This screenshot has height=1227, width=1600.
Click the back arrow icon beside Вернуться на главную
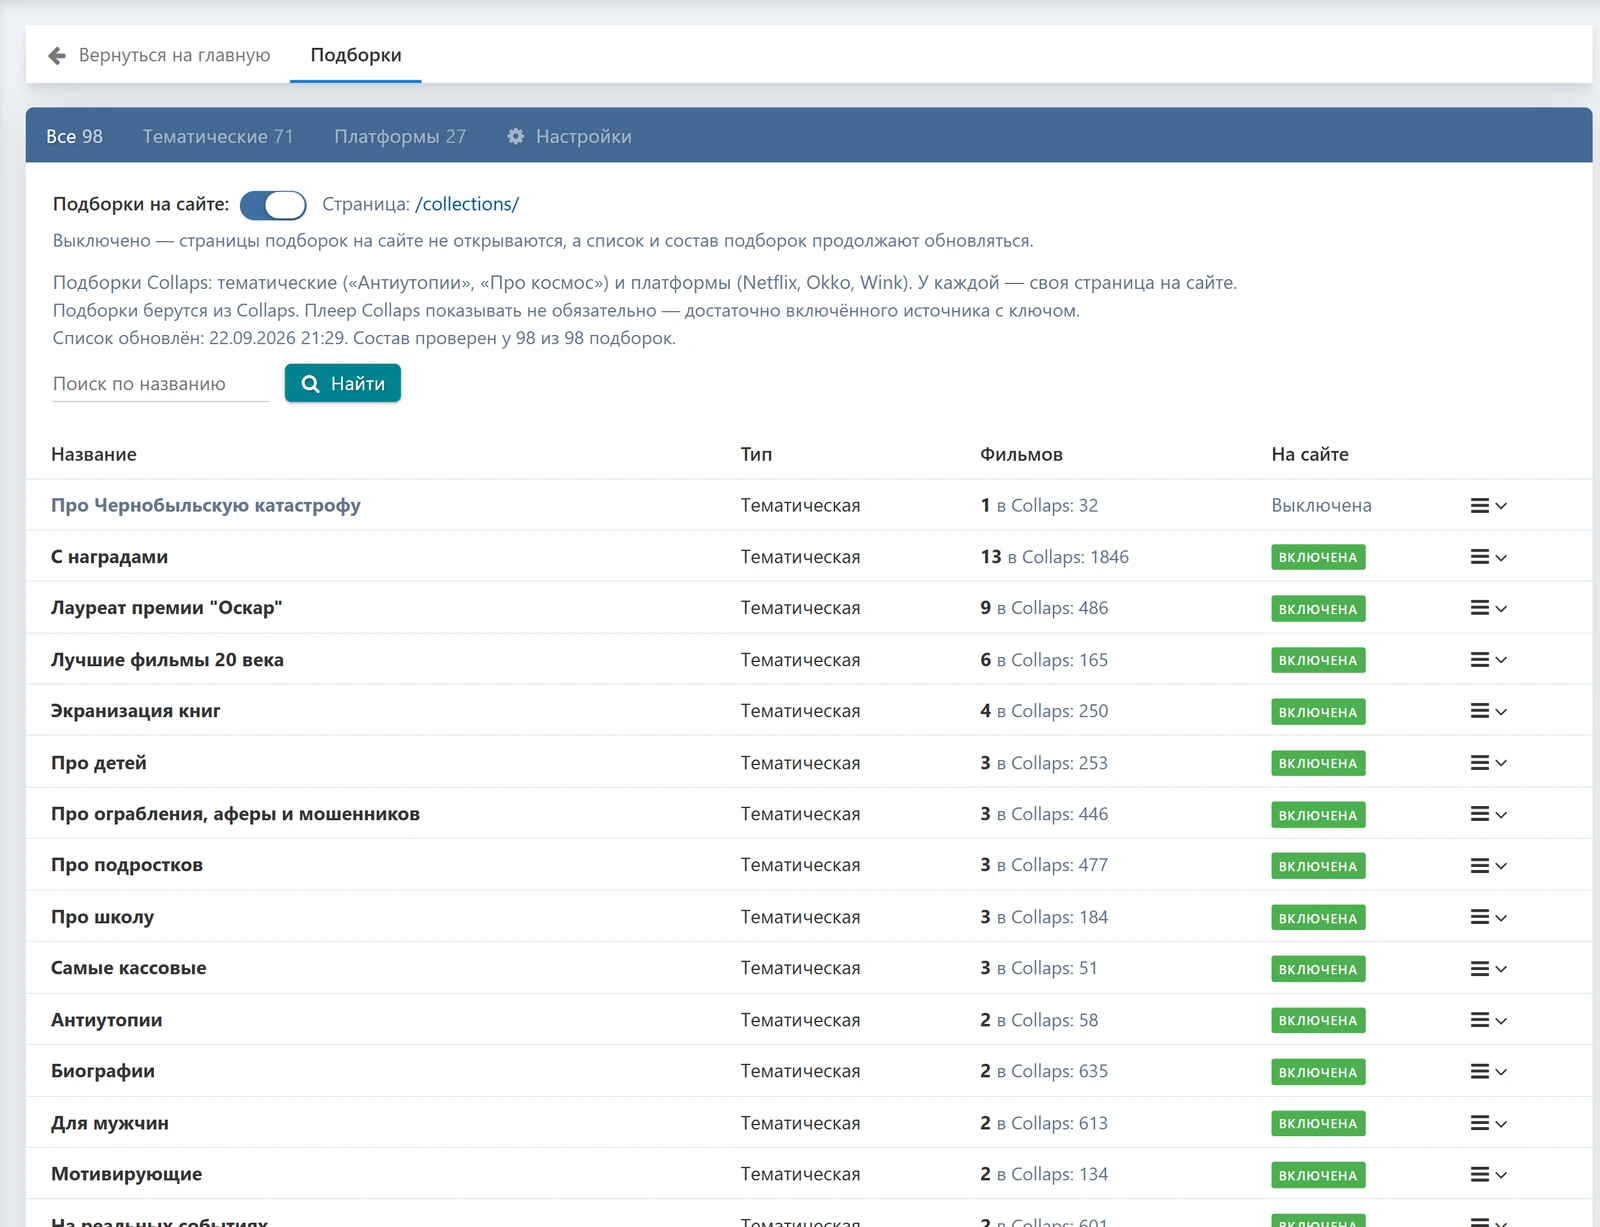pyautogui.click(x=57, y=55)
